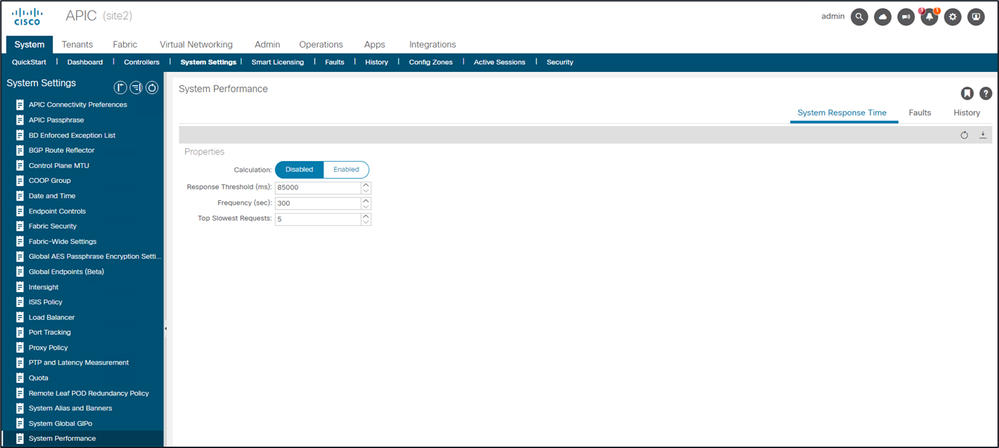Decrease Top Slowest Requests with down arrow
999x448 pixels.
pos(366,222)
